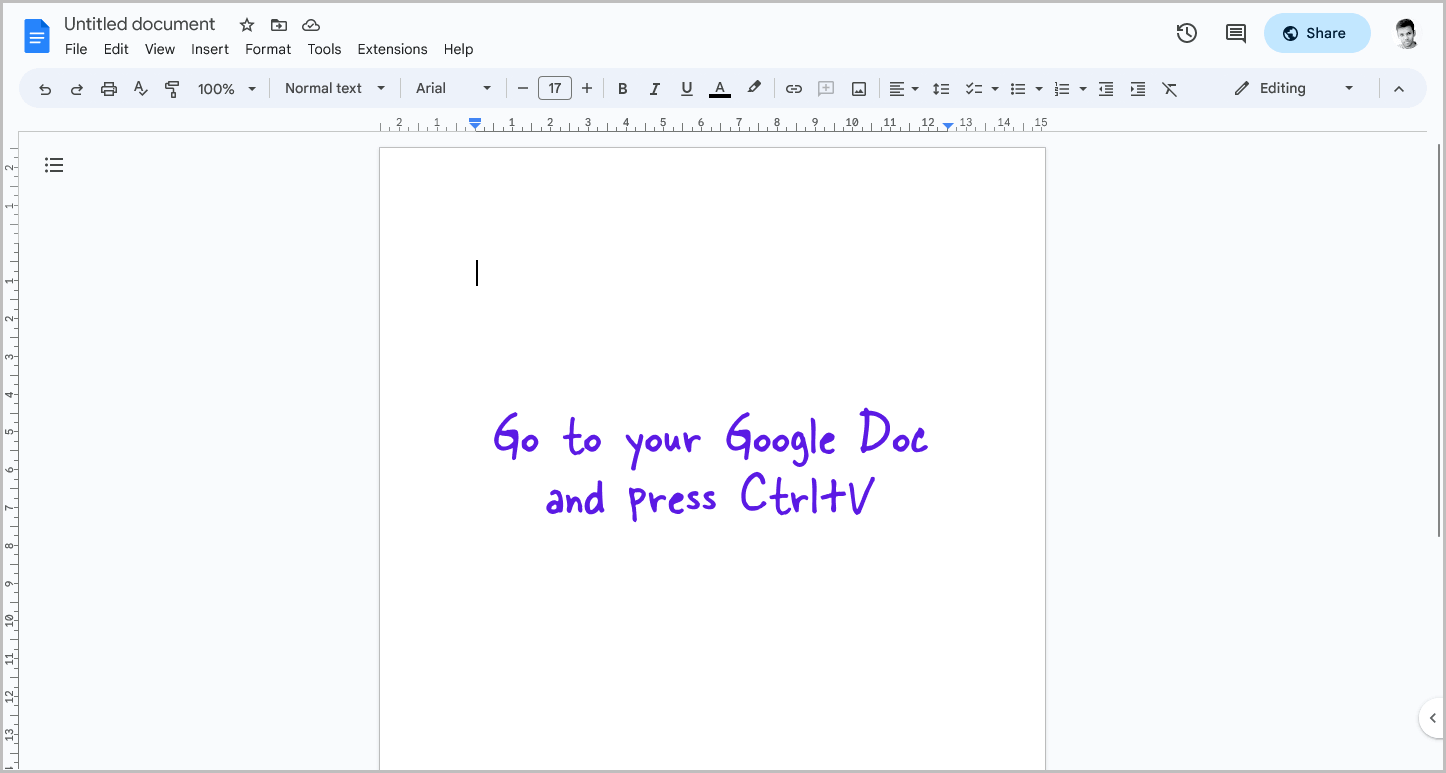This screenshot has width=1446, height=773.
Task: Click the right indent ruler marker
Action: (948, 126)
